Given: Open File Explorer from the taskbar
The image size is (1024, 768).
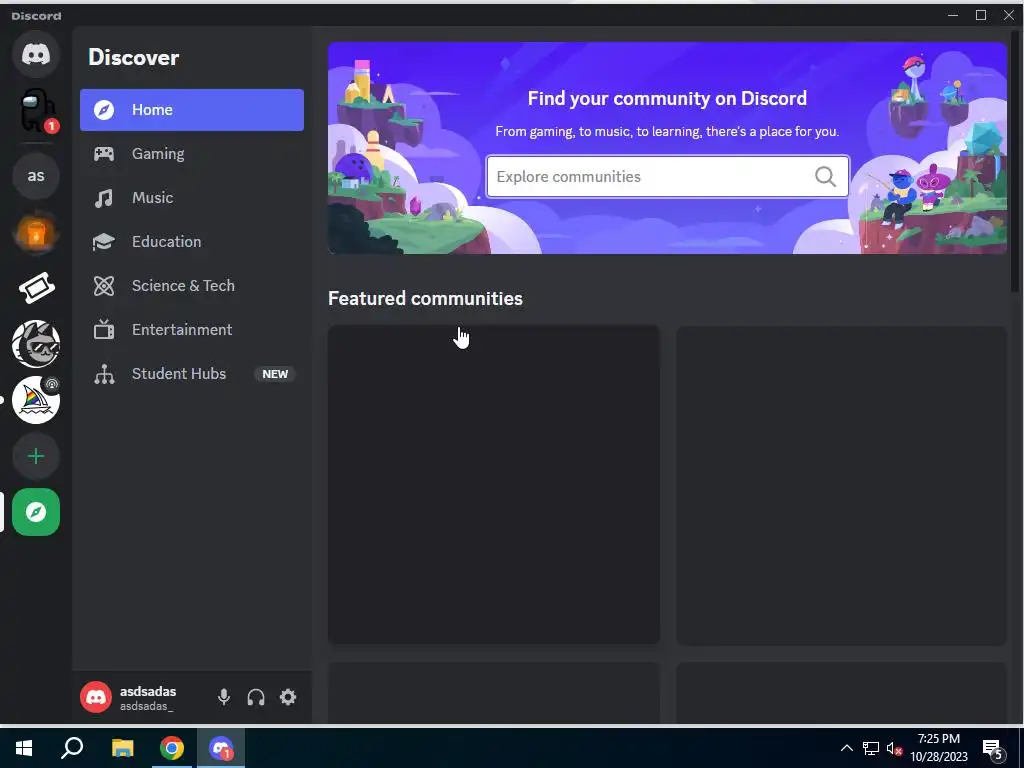Looking at the screenshot, I should click(122, 748).
